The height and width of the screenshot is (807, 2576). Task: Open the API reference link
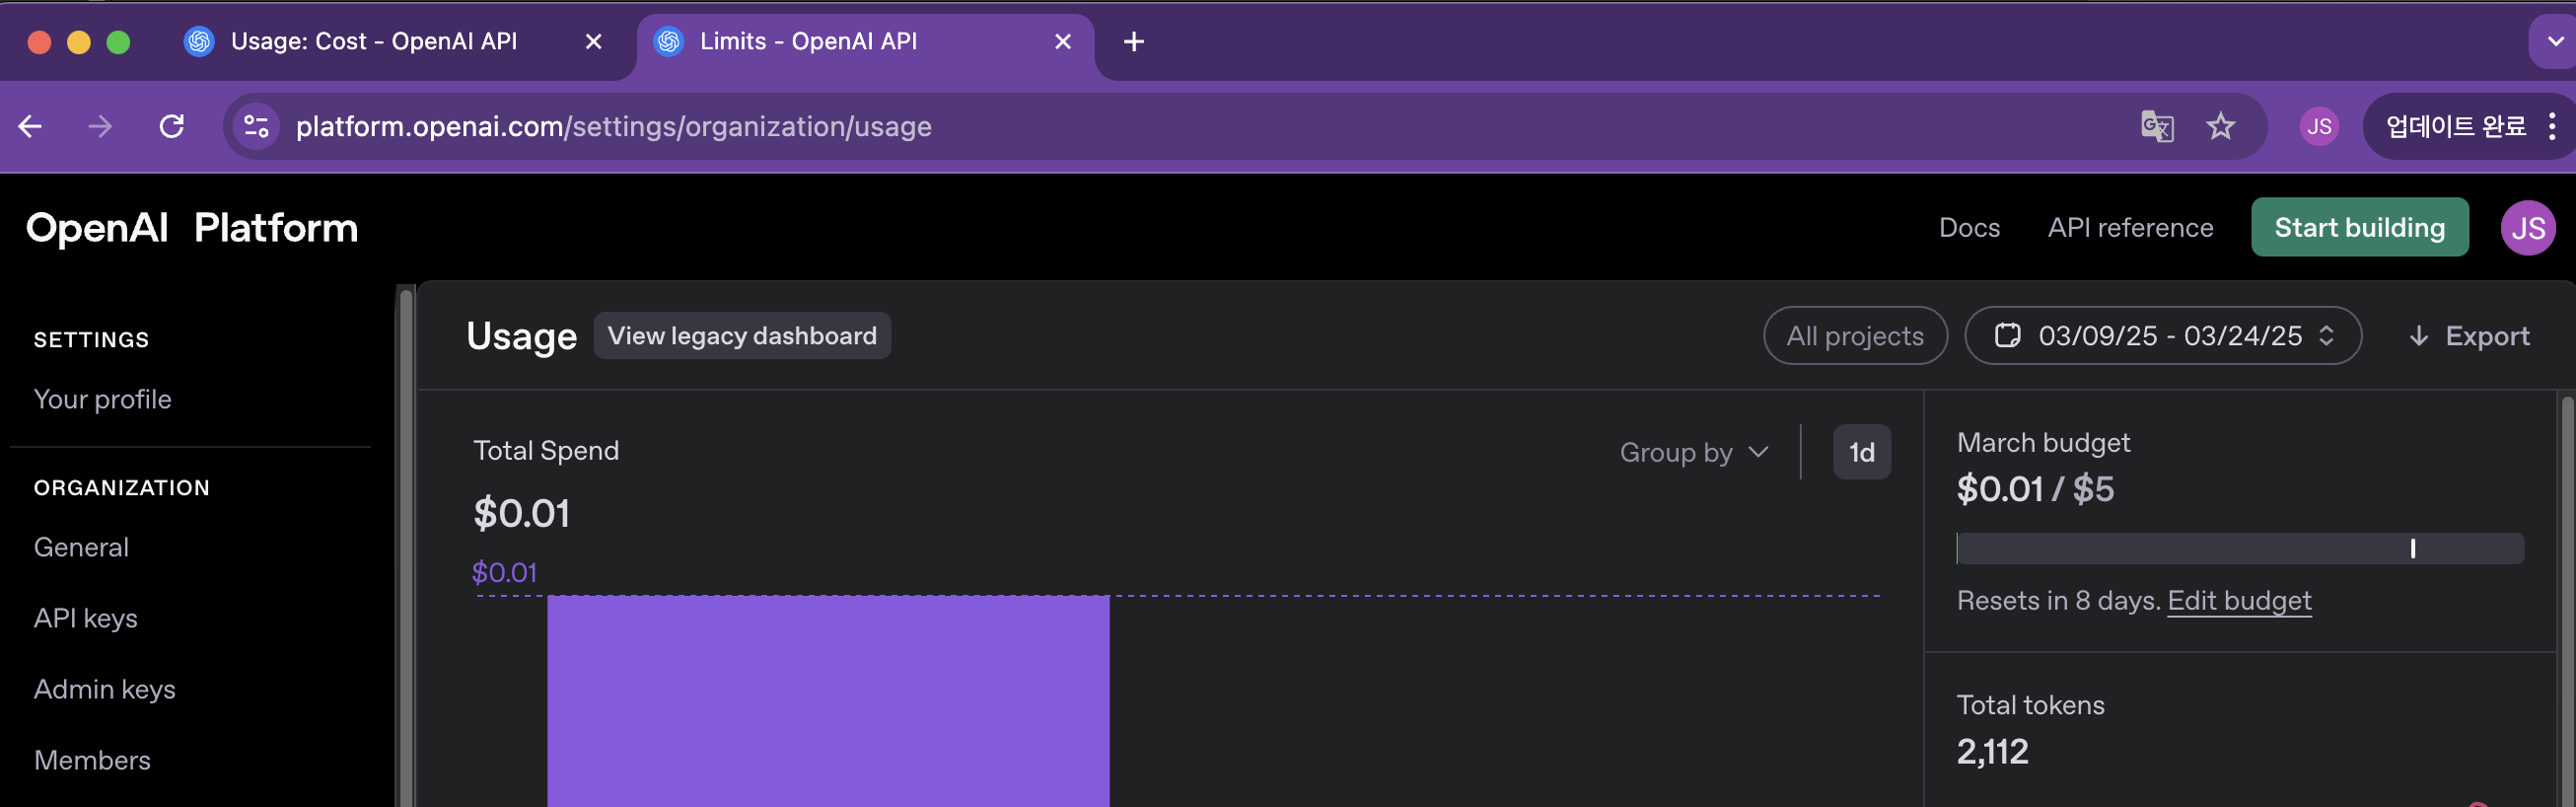point(2129,227)
